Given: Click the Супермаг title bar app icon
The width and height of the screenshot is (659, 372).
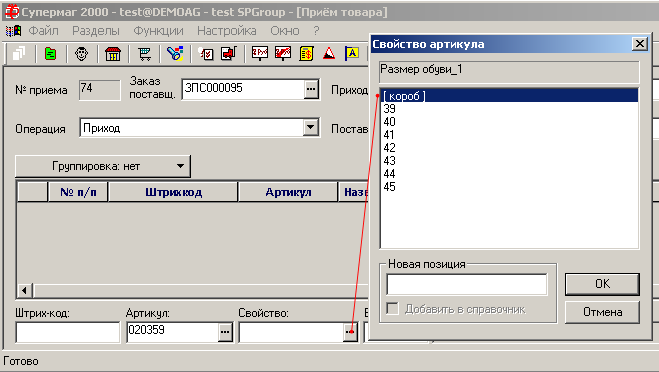Looking at the screenshot, I should pos(11,12).
